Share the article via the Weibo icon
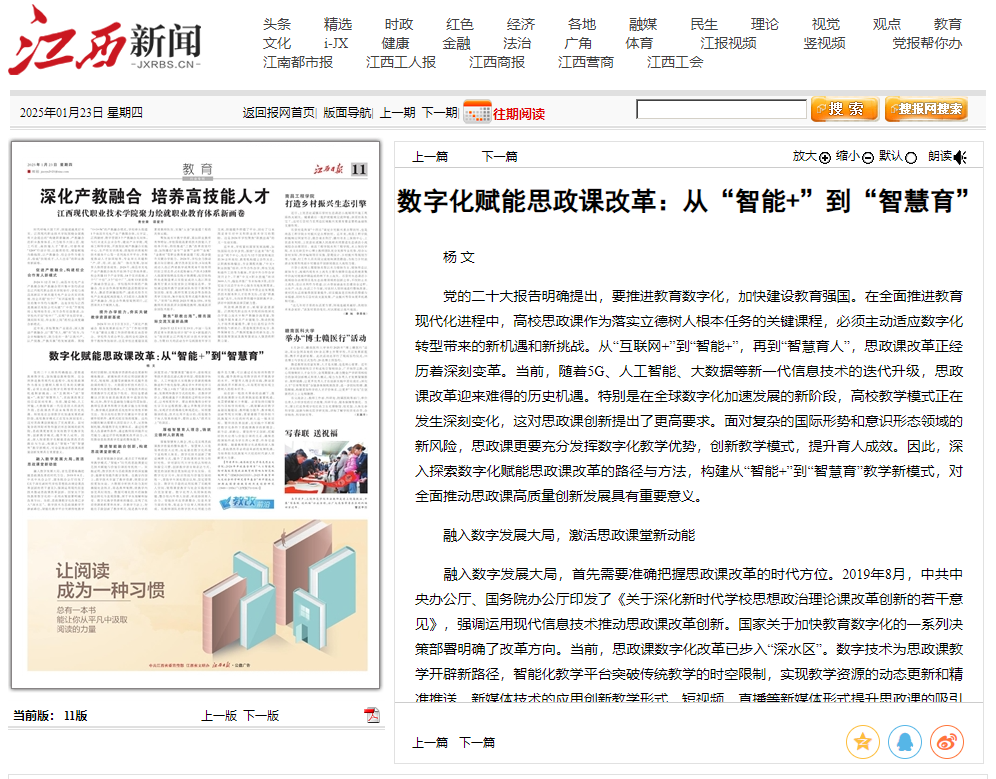Screen dimensions: 996x779 click(x=946, y=741)
